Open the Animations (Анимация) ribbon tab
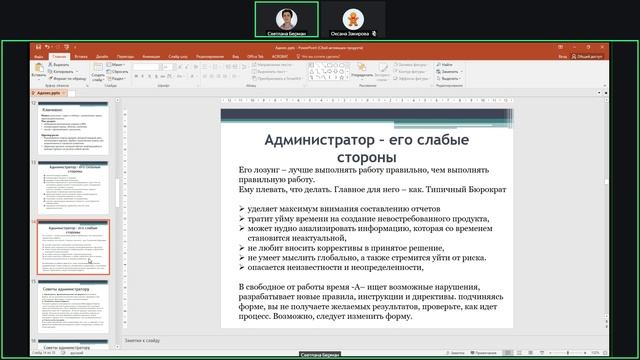 151,57
